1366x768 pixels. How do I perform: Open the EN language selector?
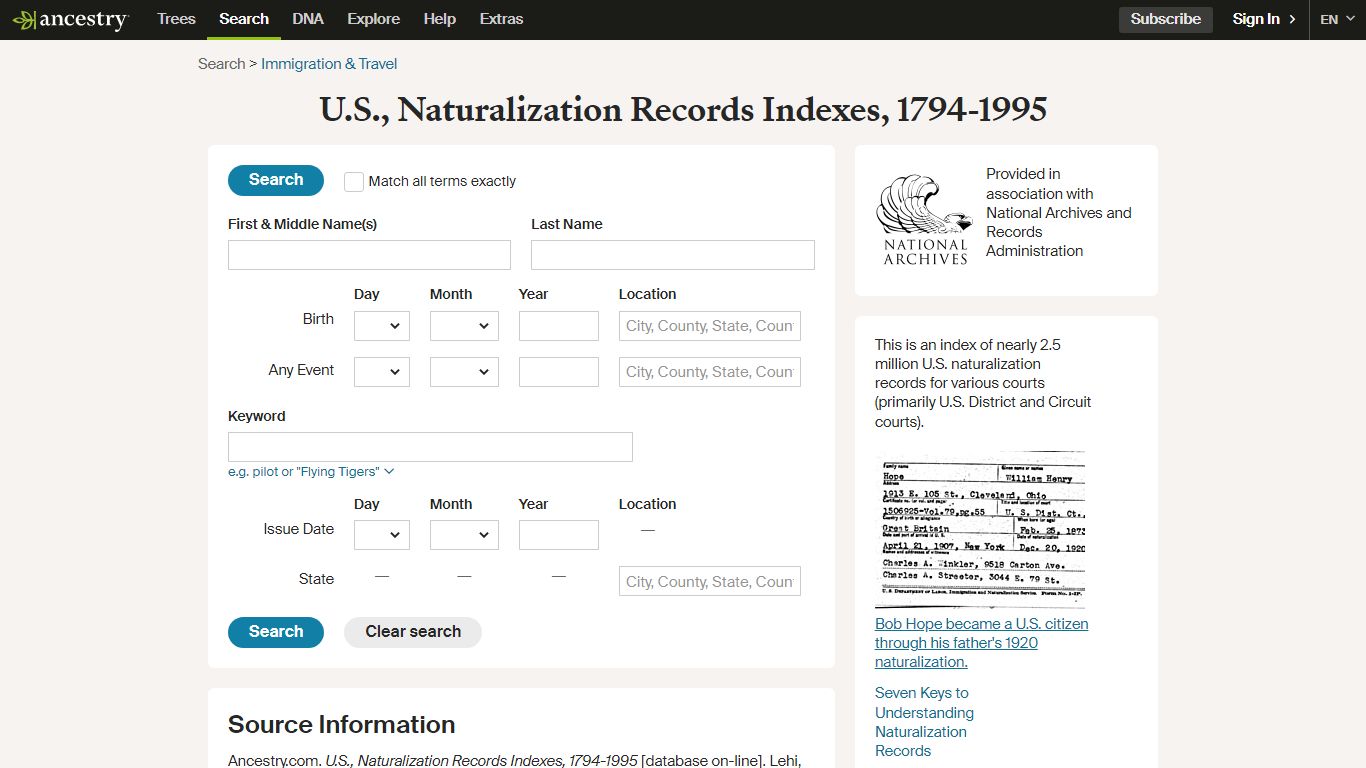coord(1337,19)
